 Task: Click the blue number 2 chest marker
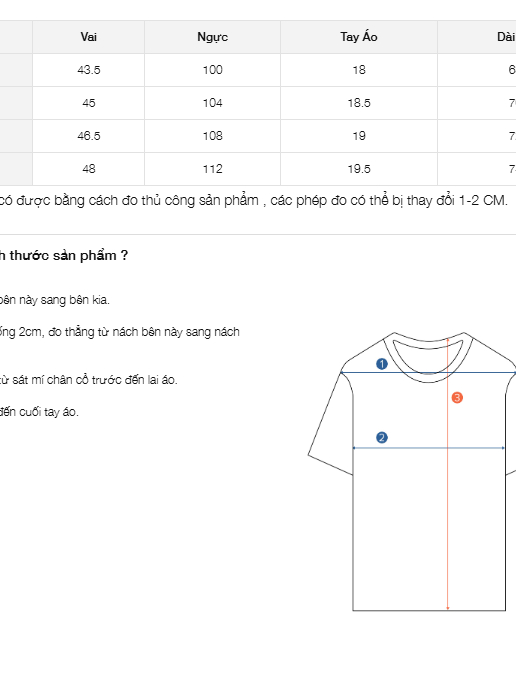[x=382, y=438]
